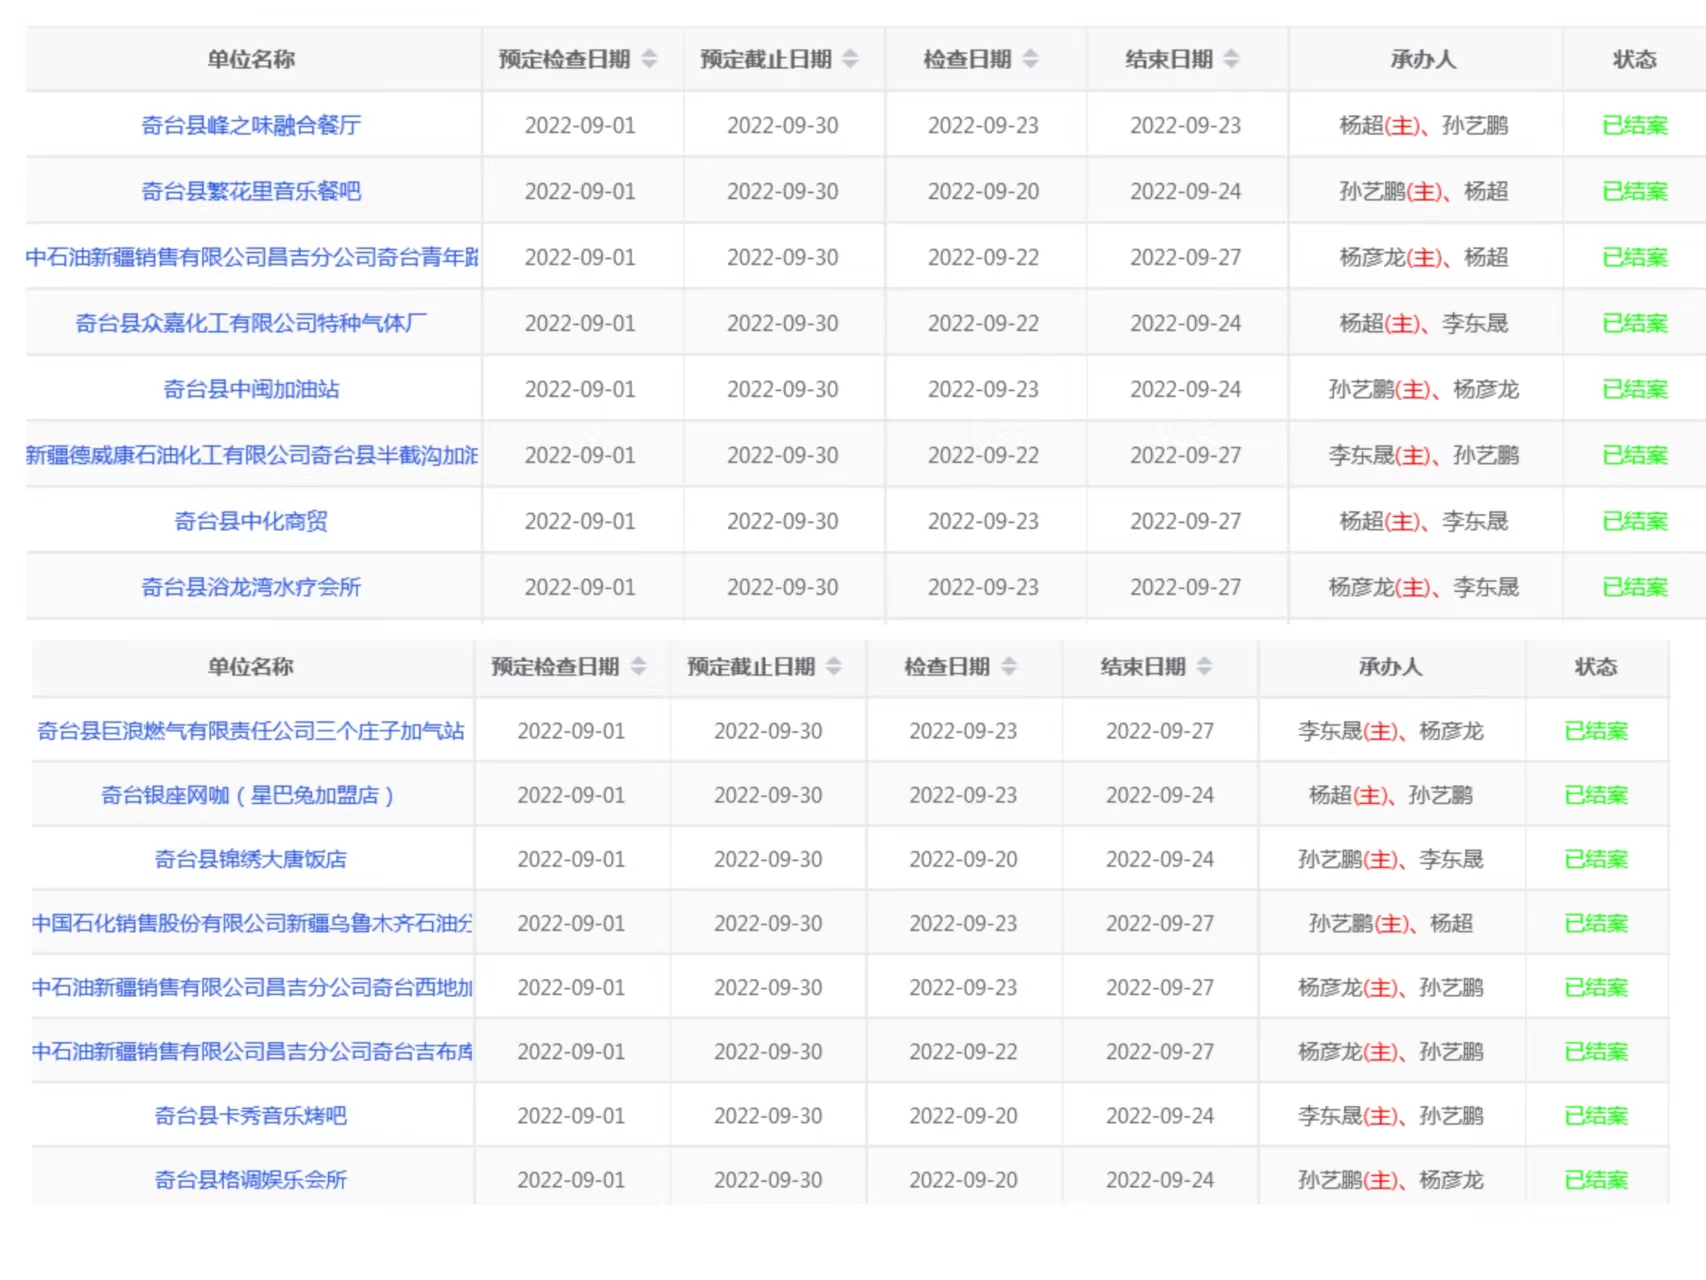Select 承办人 header in lower table
1706x1280 pixels.
point(1390,666)
